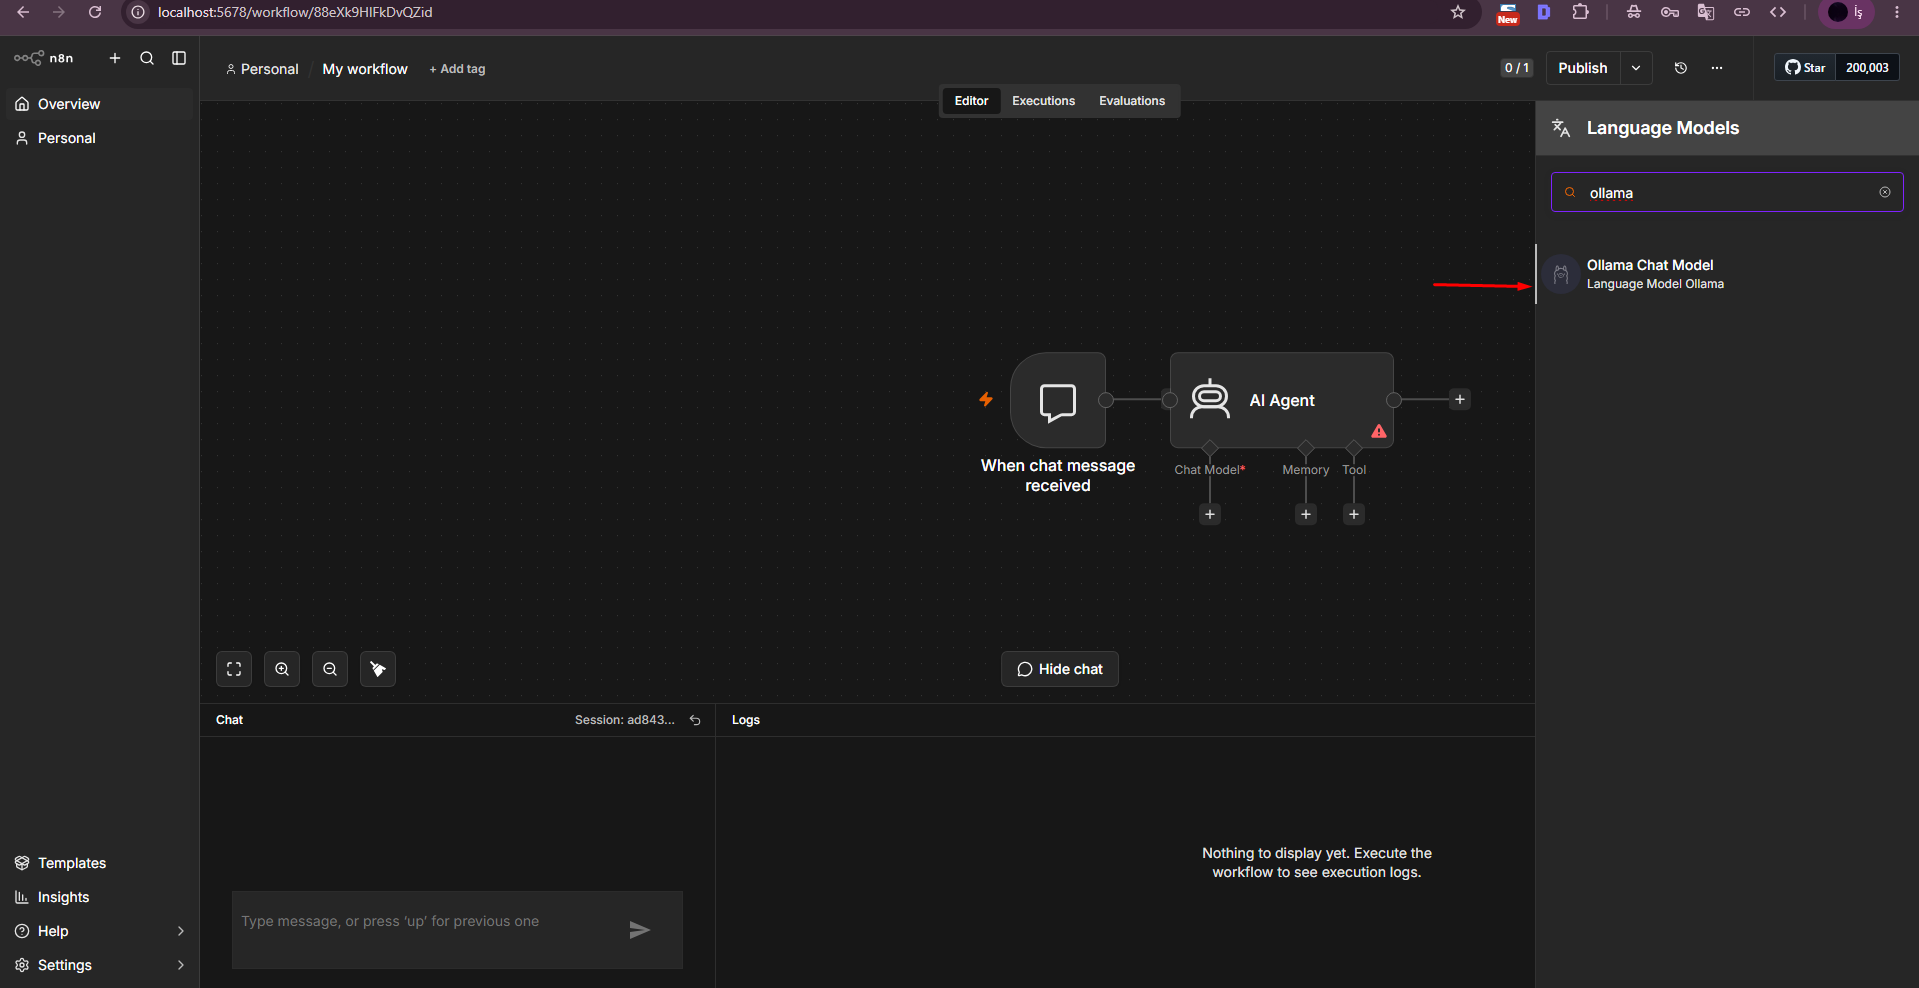Add a Chat Model sub-node with its plus
Viewport: 1919px width, 988px height.
(1210, 514)
